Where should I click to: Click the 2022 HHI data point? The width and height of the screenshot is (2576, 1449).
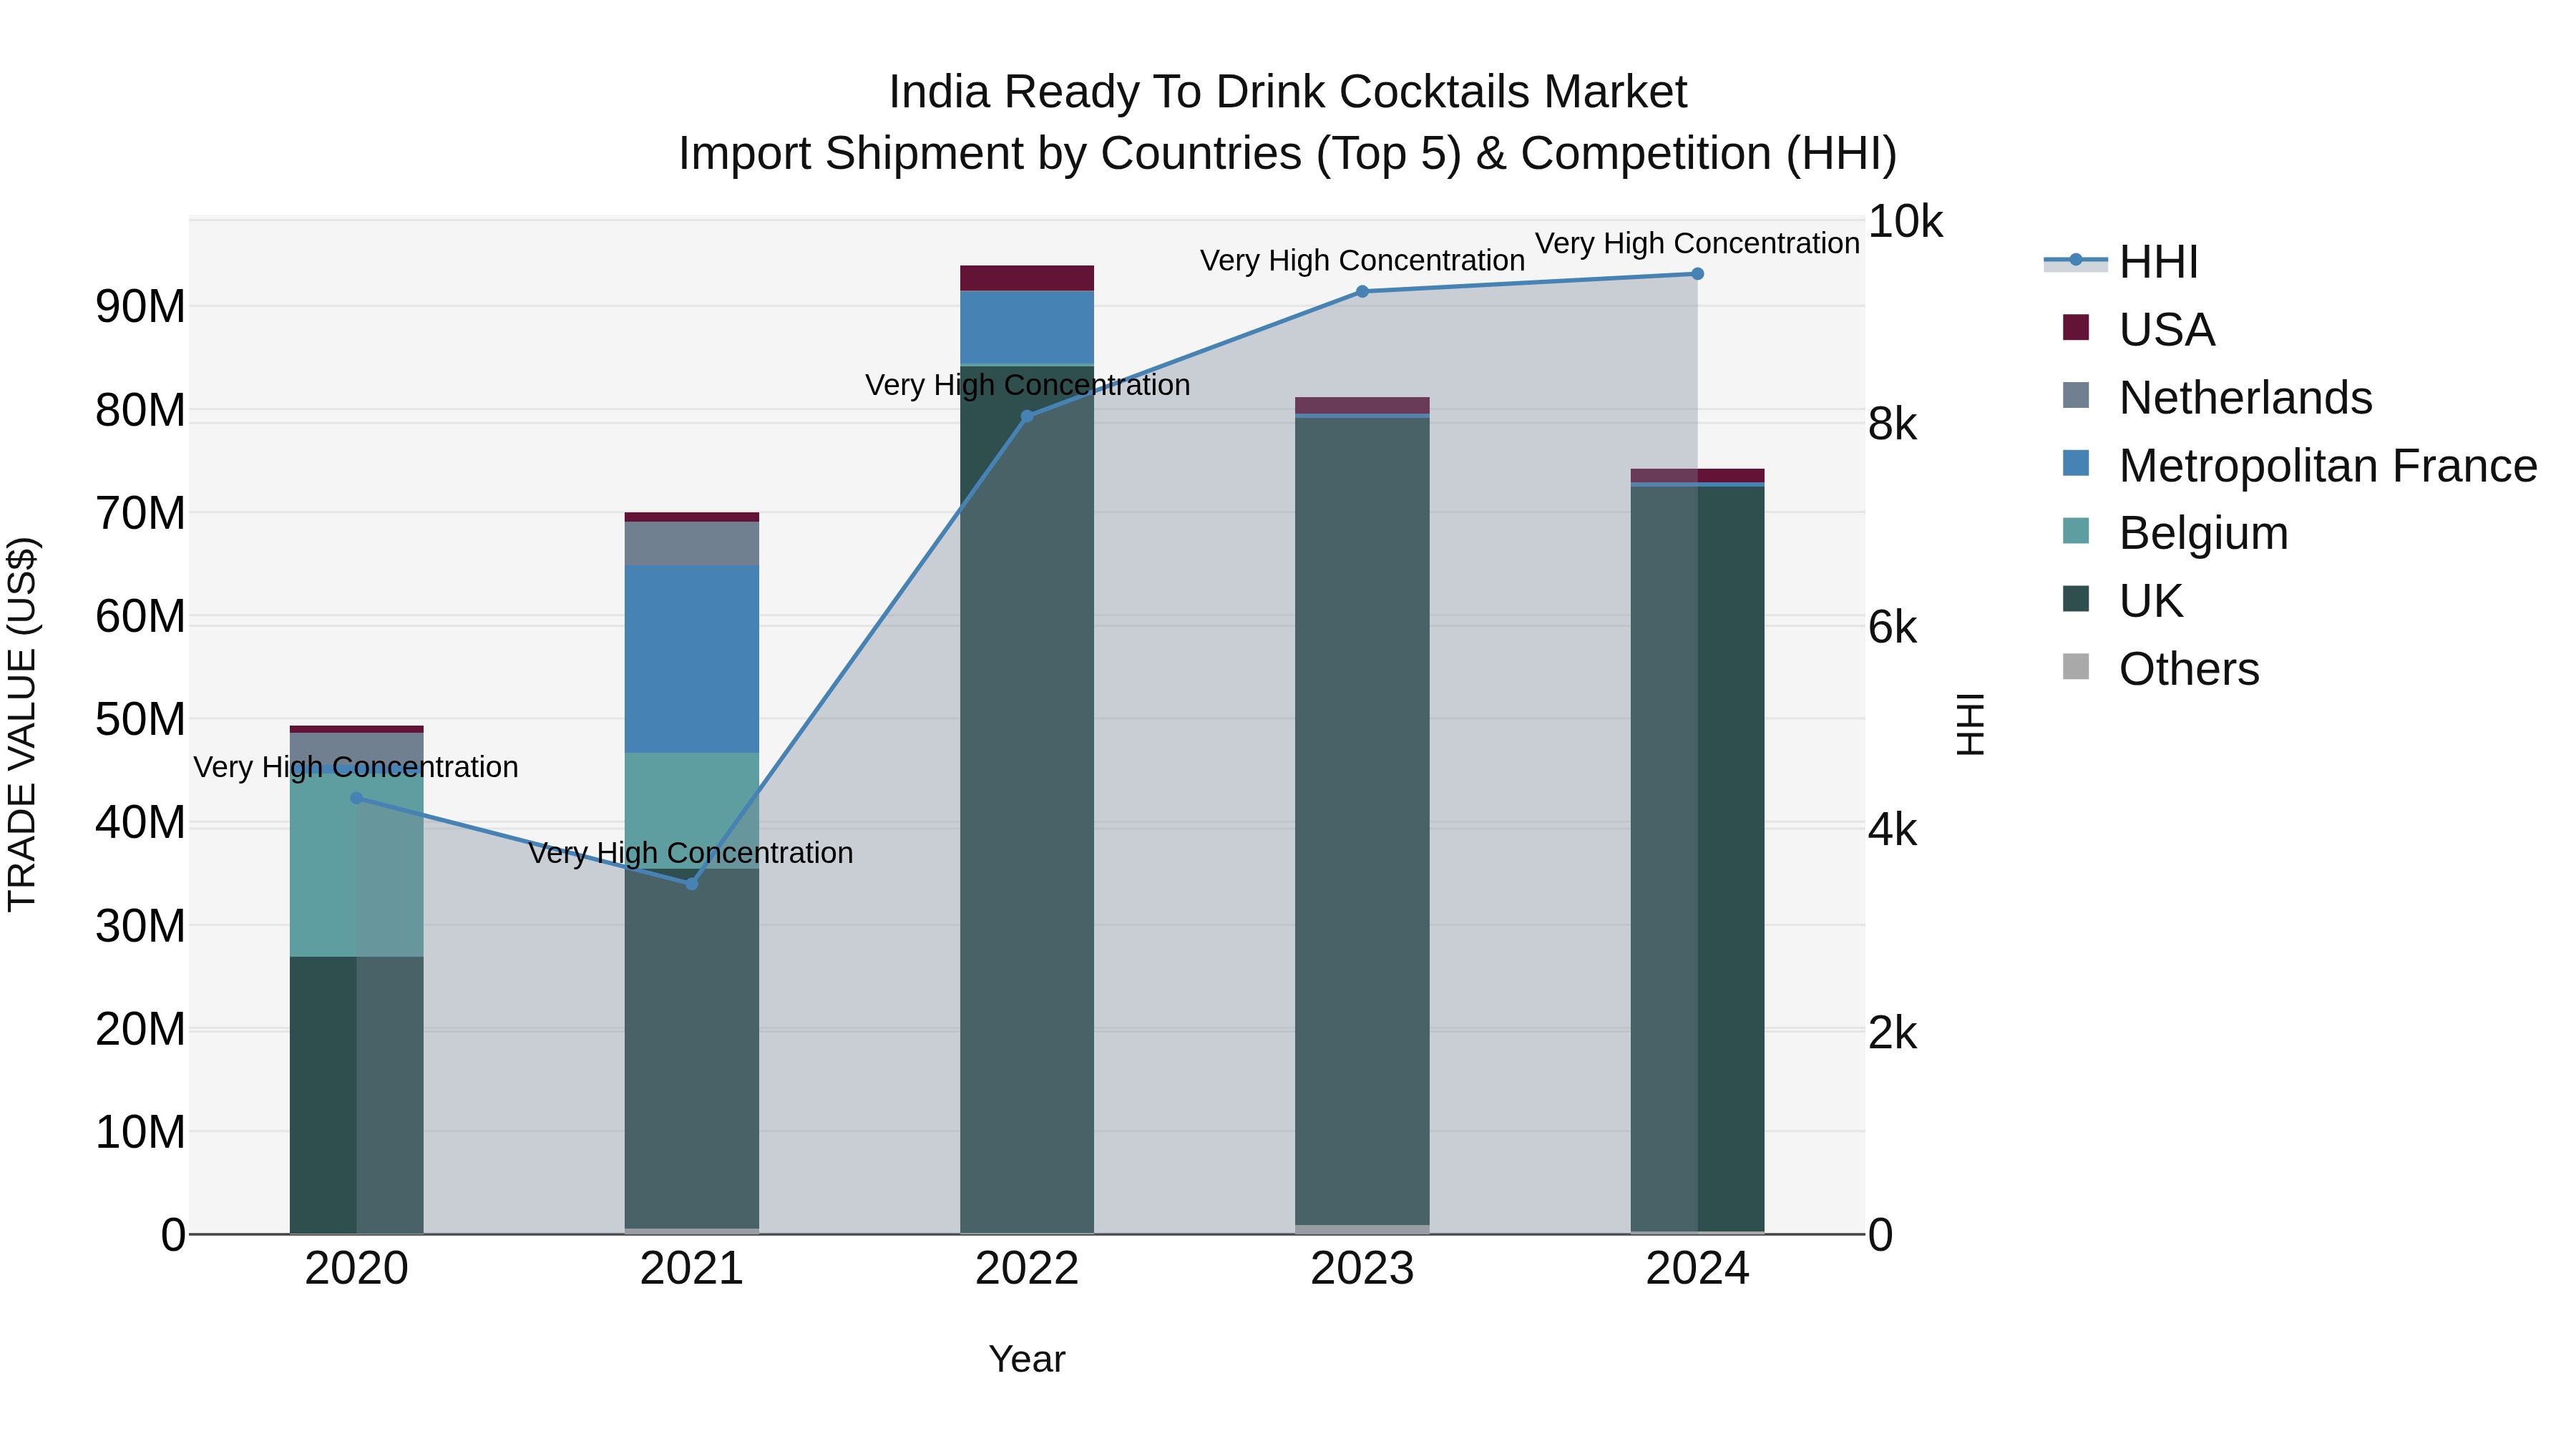[x=1027, y=416]
